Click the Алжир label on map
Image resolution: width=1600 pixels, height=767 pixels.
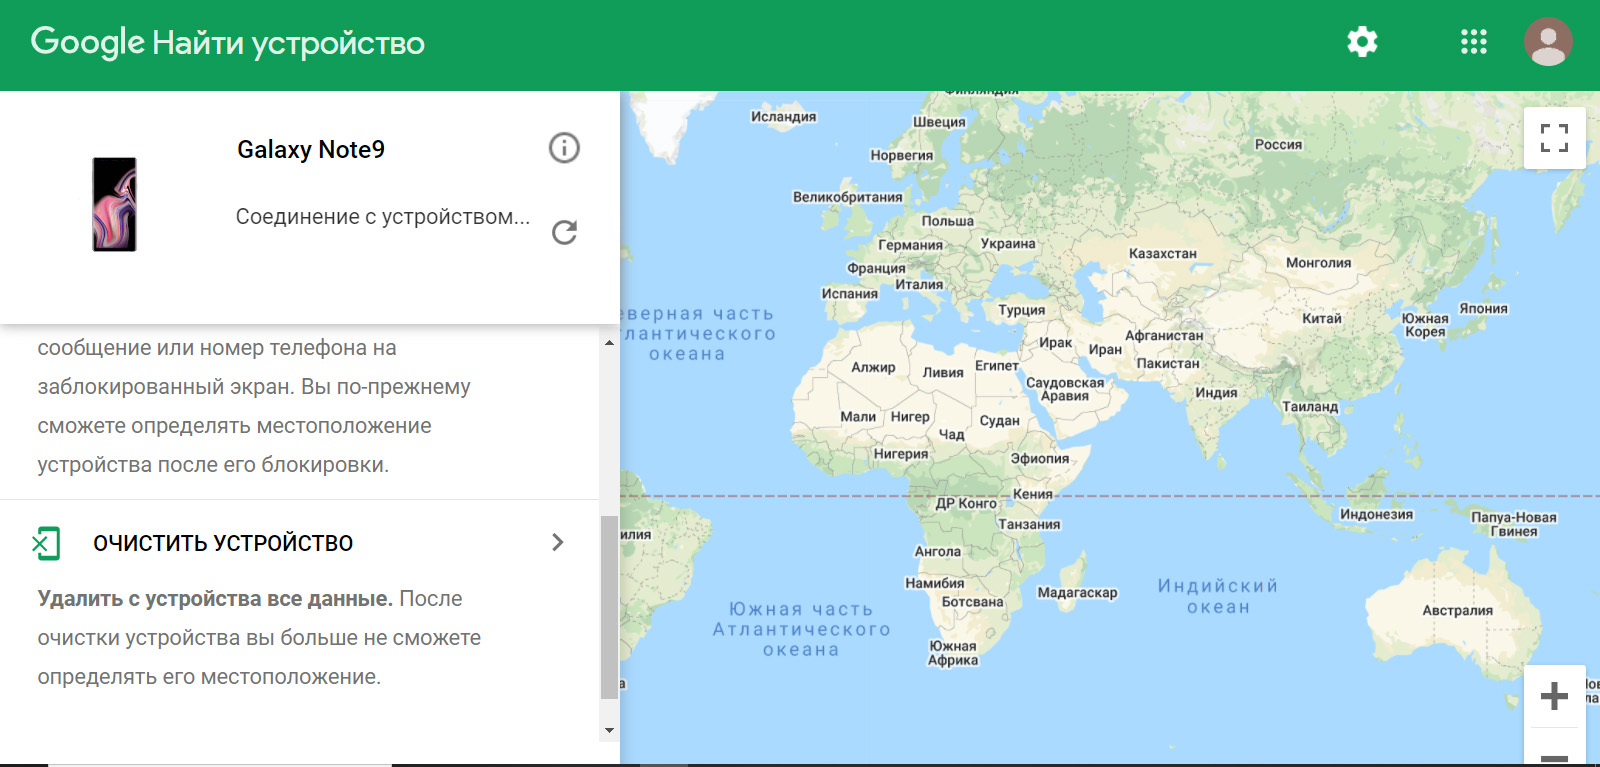tap(873, 368)
